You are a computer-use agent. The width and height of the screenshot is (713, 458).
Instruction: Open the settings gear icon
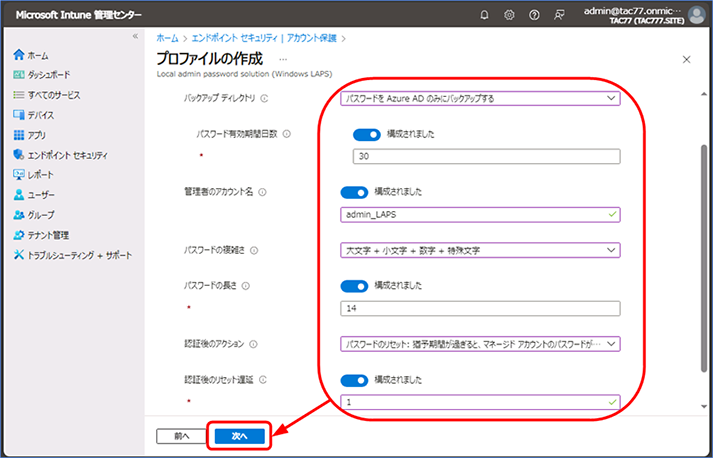(509, 15)
